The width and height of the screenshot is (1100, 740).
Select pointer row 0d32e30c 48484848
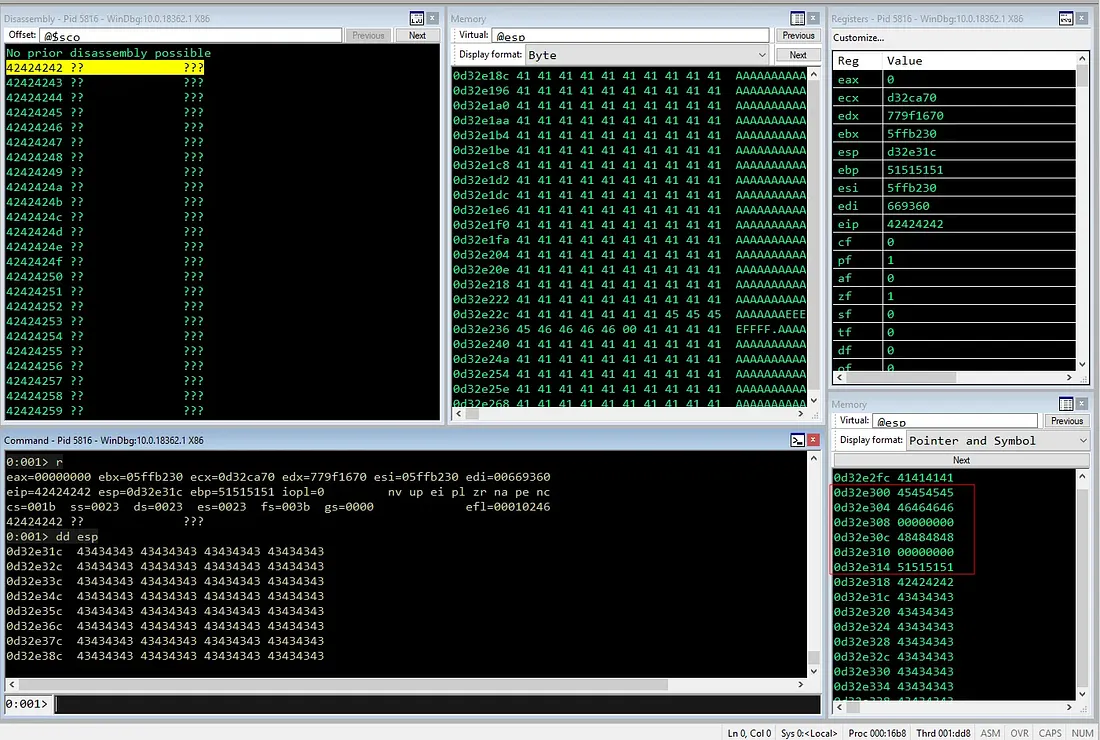click(894, 537)
